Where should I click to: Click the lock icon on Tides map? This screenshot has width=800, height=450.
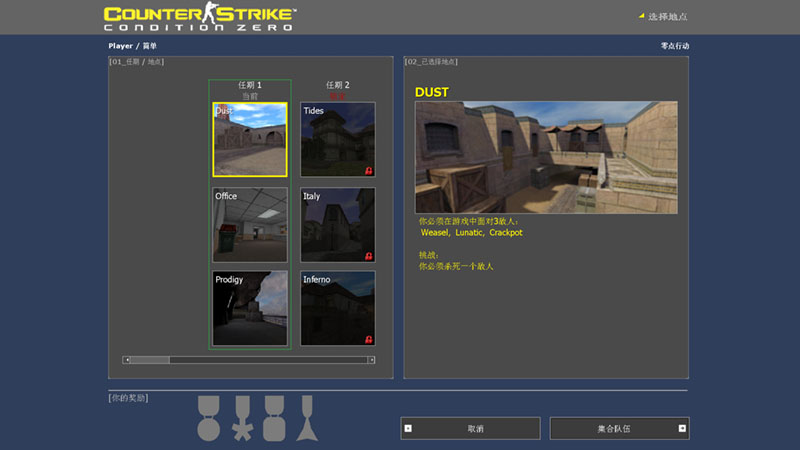click(369, 171)
